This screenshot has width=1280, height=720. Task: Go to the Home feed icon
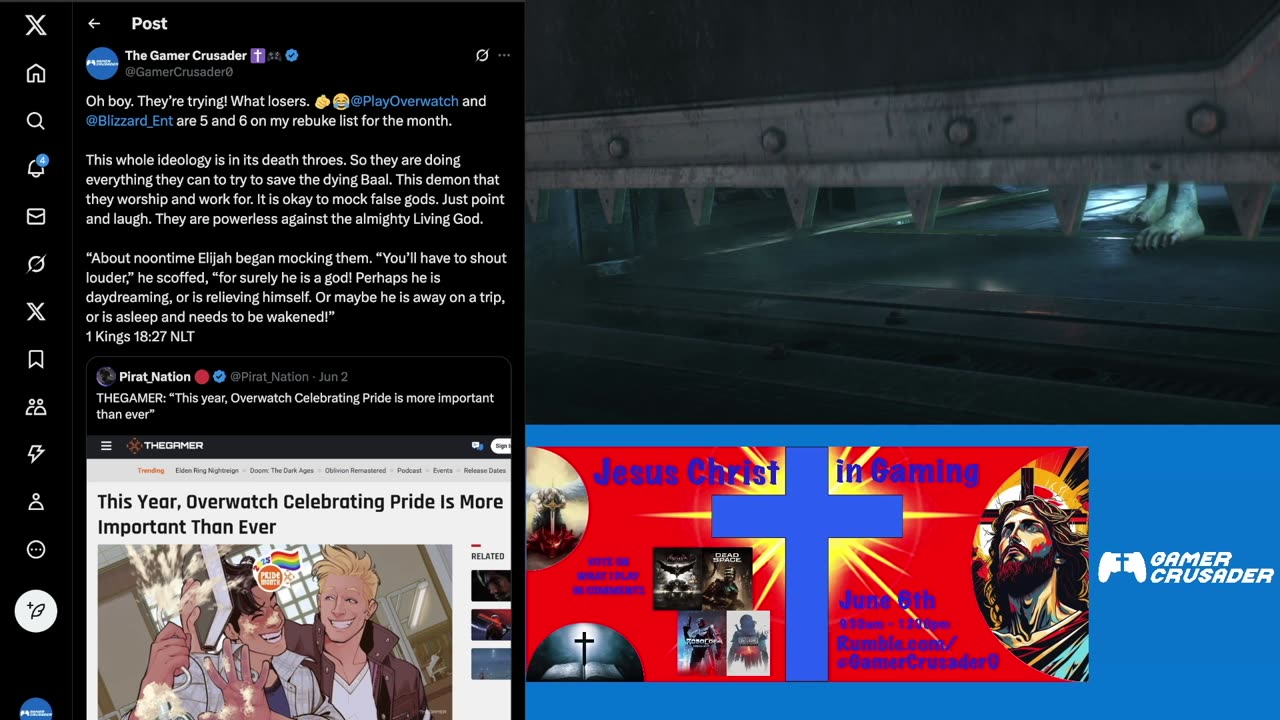(x=36, y=73)
